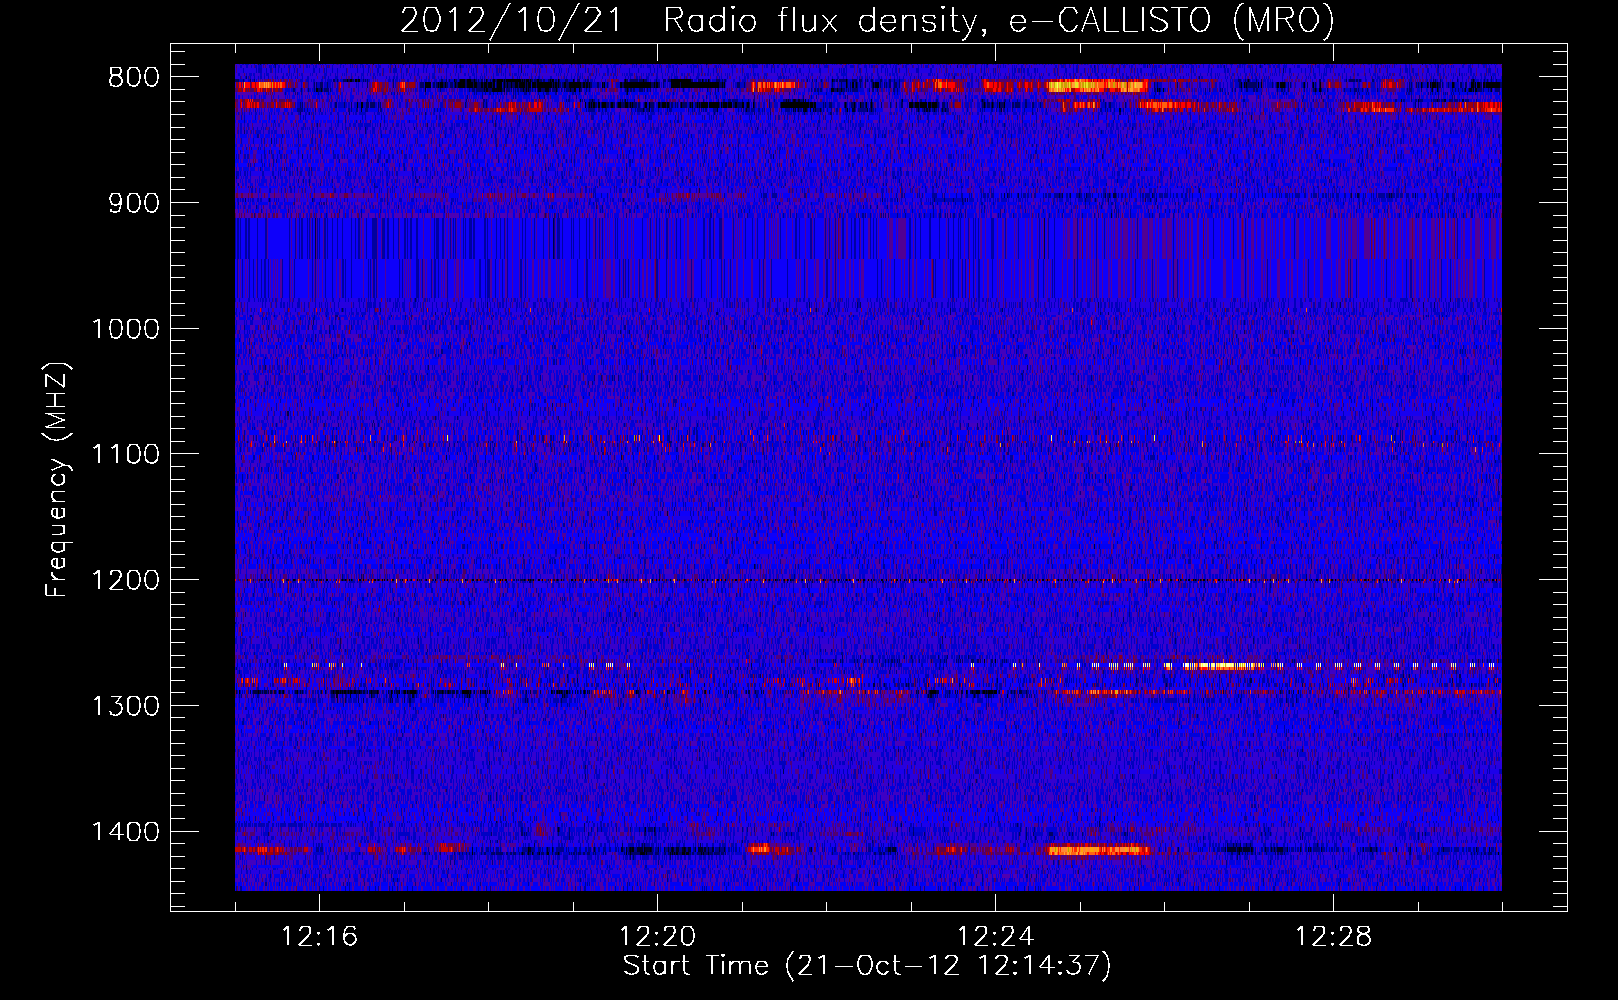Click the 1100 frequency tick label
Image resolution: width=1618 pixels, height=1000 pixels.
125,454
